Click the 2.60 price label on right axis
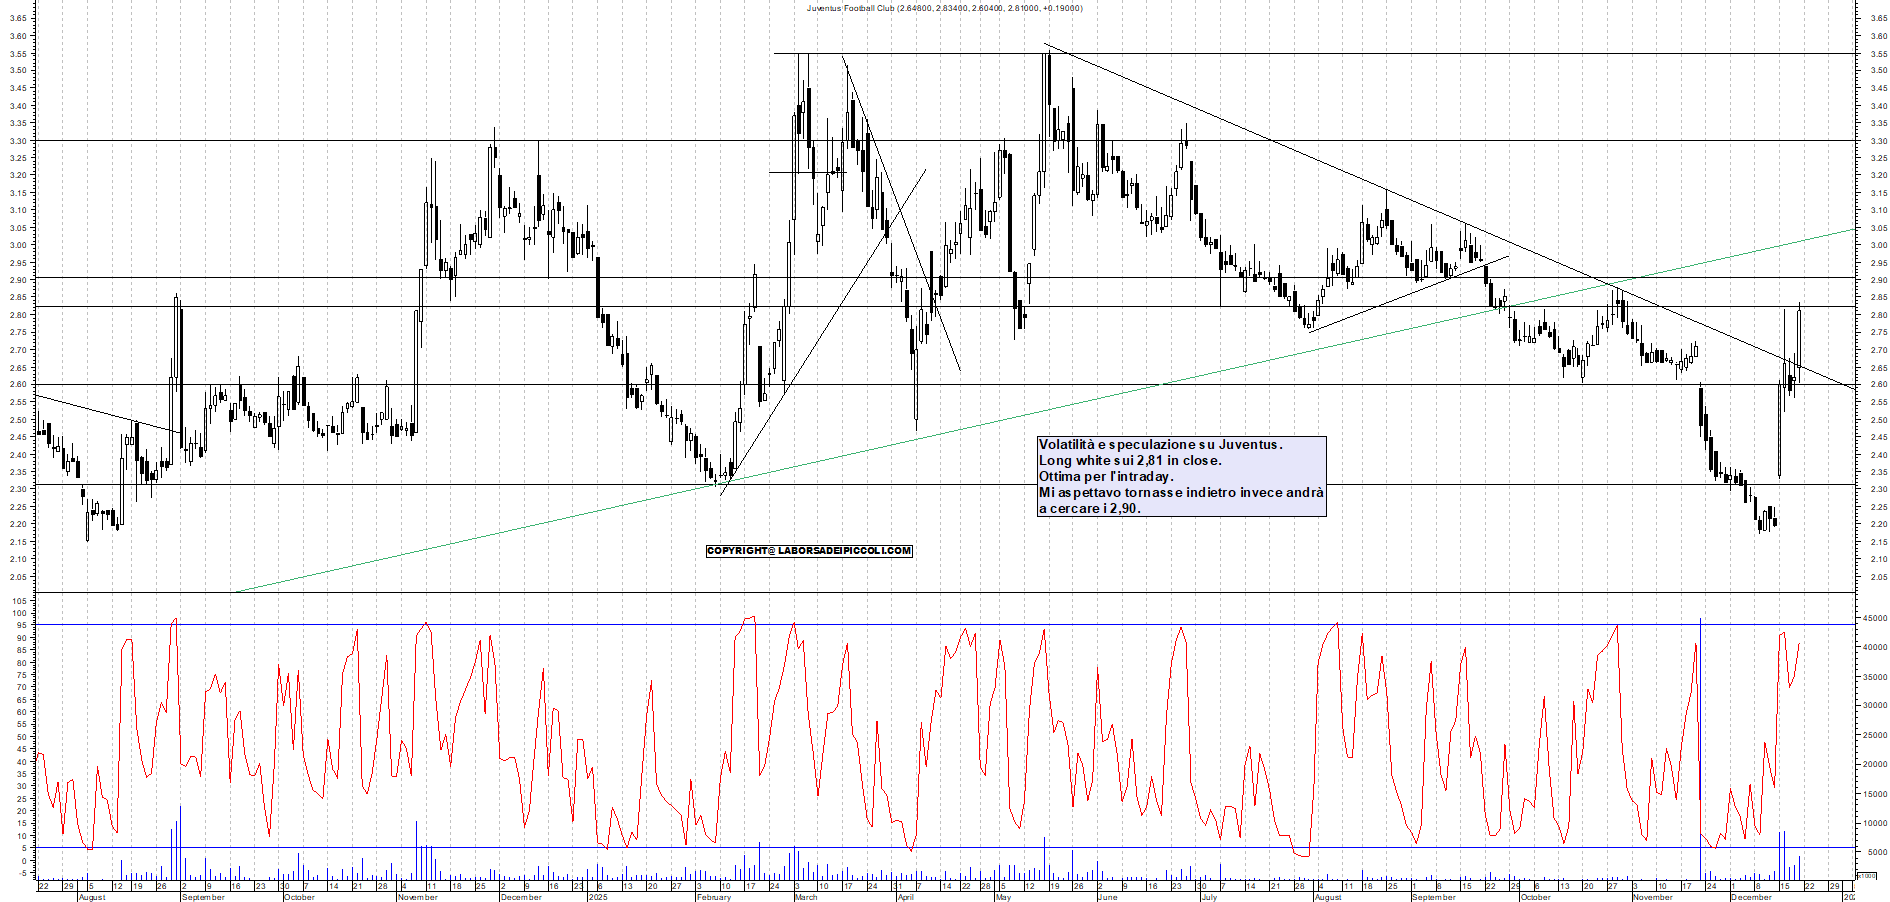This screenshot has width=1890, height=902. tap(1878, 385)
